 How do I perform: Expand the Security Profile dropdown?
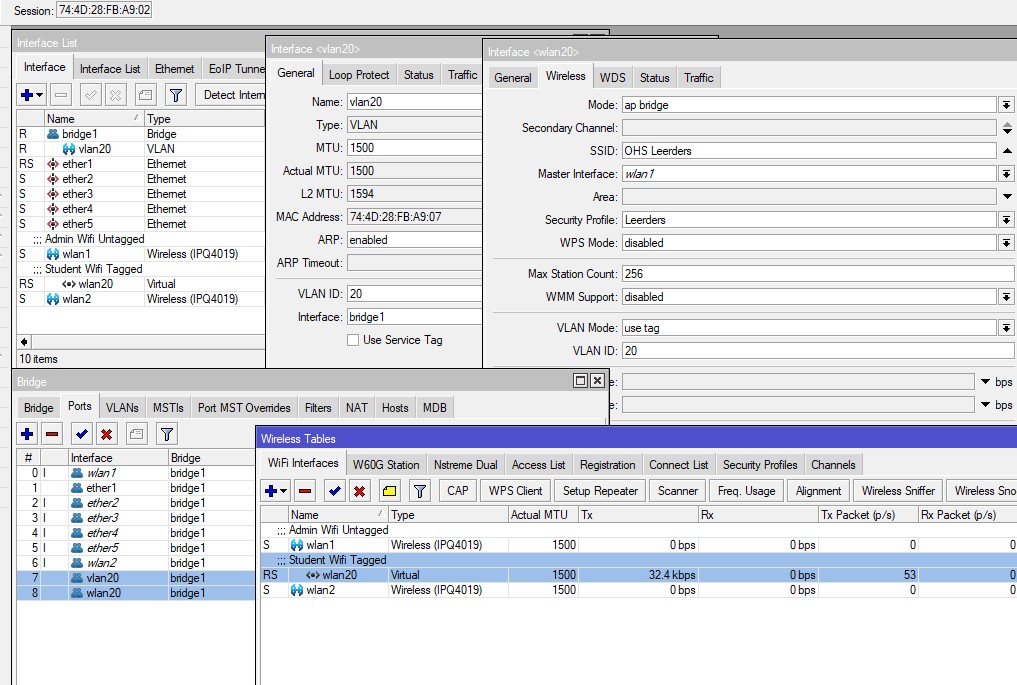coord(1006,220)
